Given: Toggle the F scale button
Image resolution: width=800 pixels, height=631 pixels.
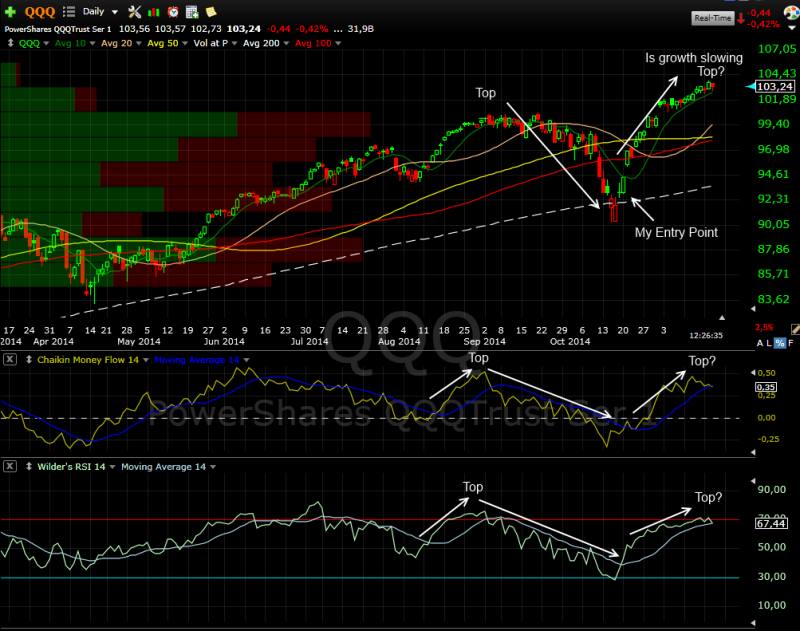Looking at the screenshot, I should (x=791, y=343).
